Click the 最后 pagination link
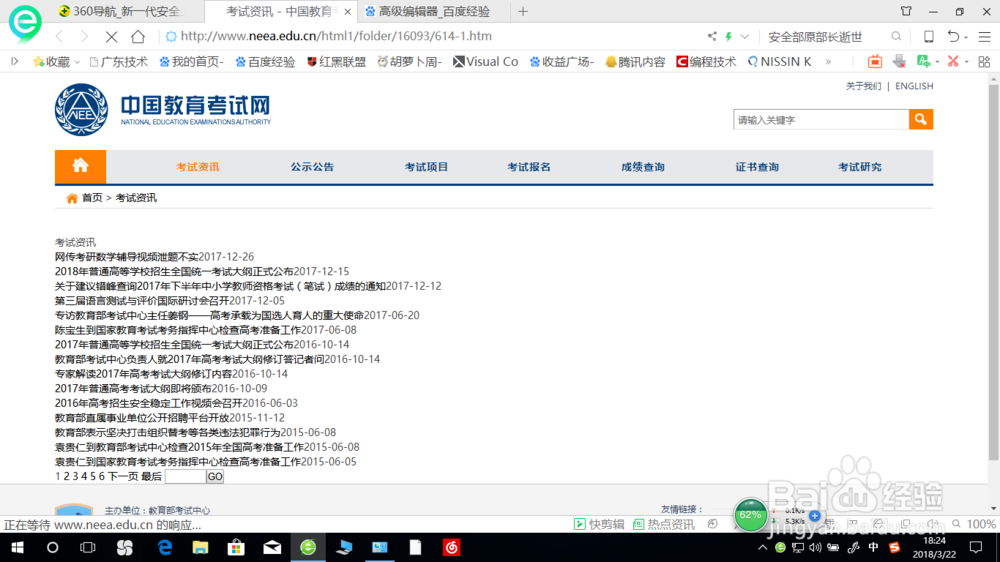The height and width of the screenshot is (562, 1000). [x=151, y=477]
